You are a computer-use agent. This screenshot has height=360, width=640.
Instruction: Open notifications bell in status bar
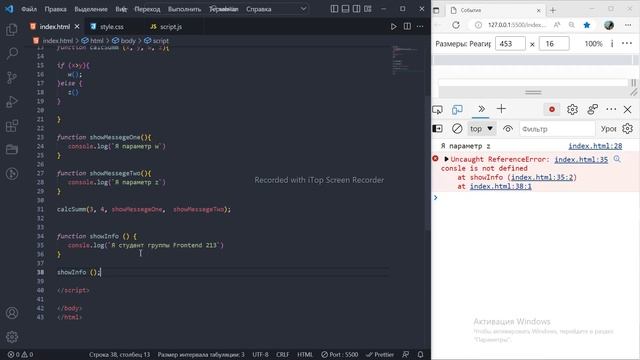420,355
